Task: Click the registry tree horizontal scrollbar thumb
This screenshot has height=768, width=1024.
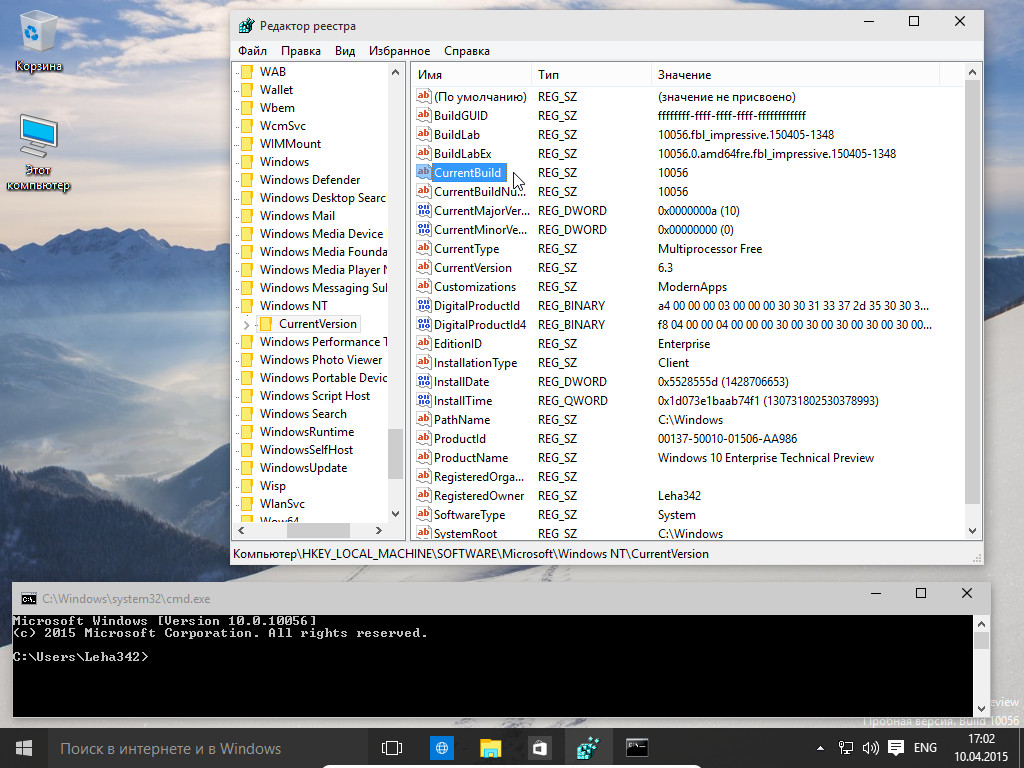Action: [x=318, y=530]
